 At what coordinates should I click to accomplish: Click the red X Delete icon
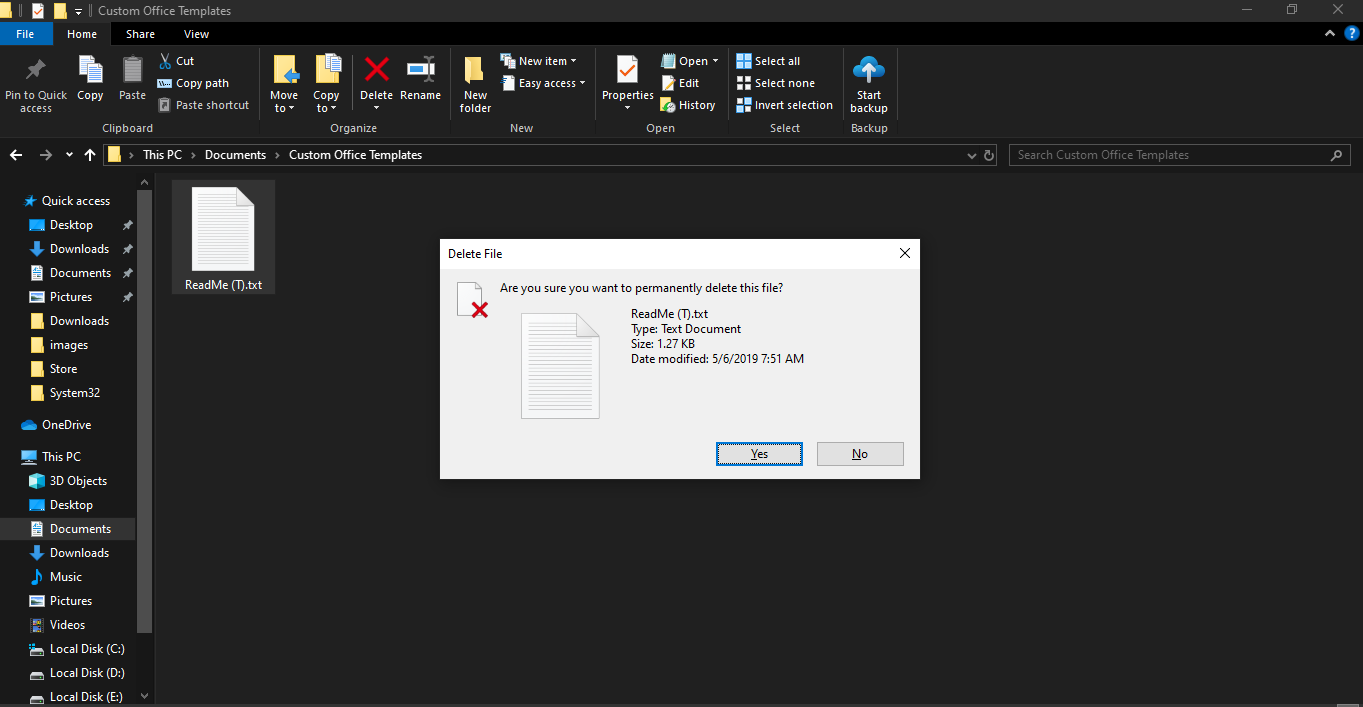click(376, 70)
